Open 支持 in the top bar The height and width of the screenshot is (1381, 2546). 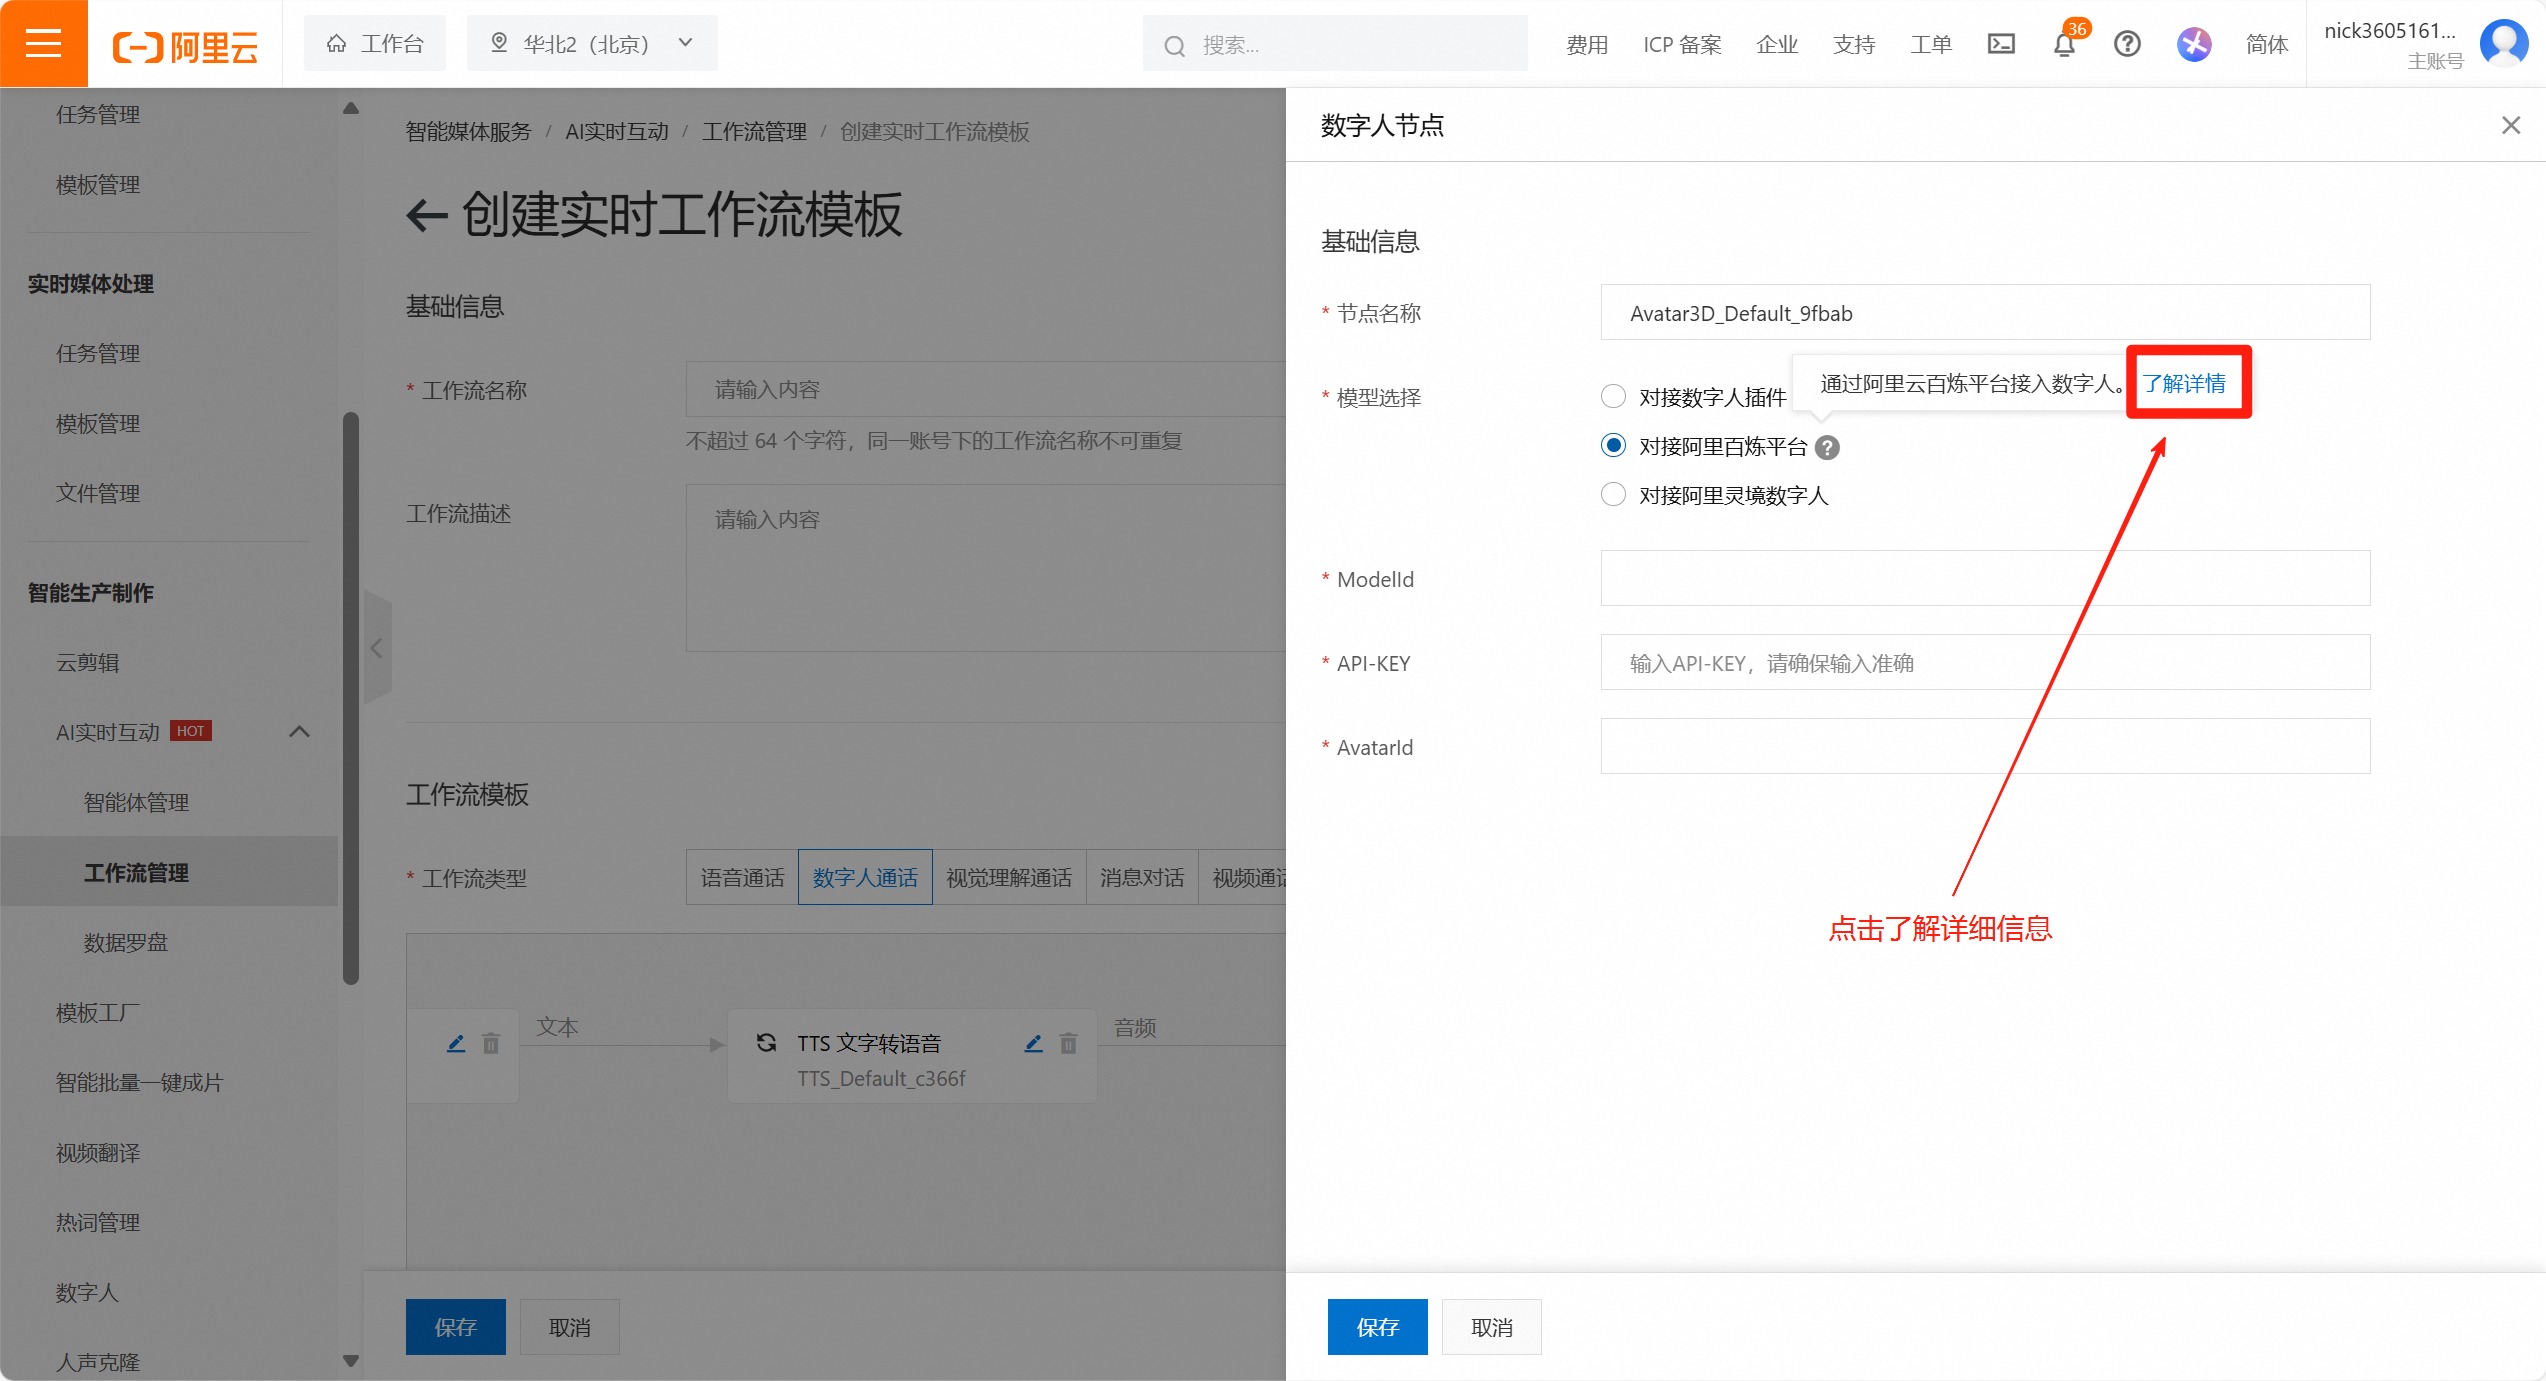[x=1854, y=45]
